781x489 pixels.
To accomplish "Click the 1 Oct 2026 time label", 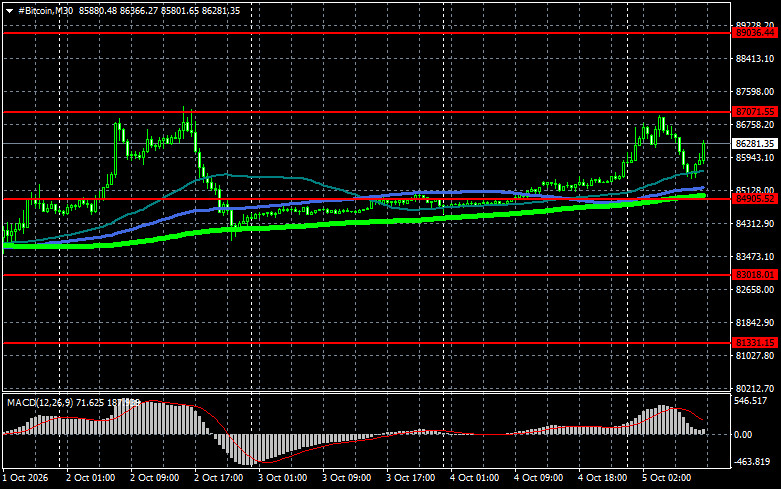I will 25,478.
